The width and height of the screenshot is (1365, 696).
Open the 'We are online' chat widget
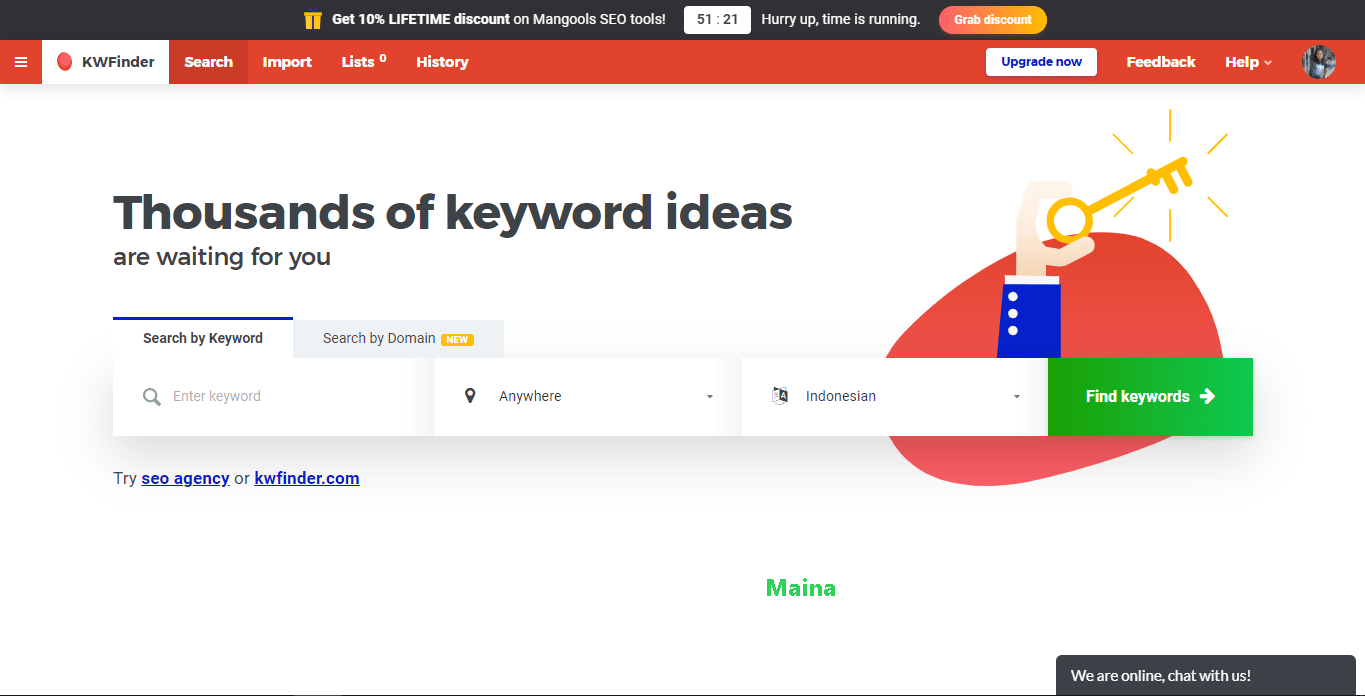[x=1206, y=676]
